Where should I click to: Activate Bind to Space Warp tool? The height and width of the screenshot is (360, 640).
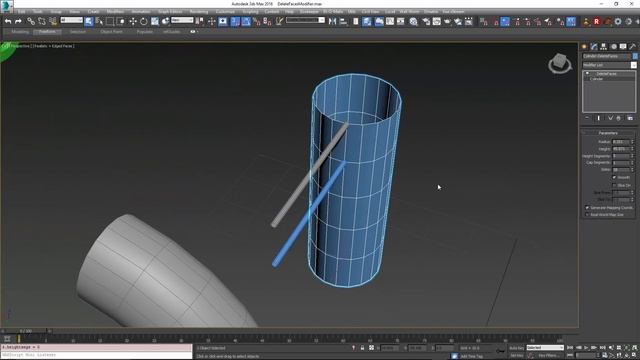pyautogui.click(x=53, y=21)
